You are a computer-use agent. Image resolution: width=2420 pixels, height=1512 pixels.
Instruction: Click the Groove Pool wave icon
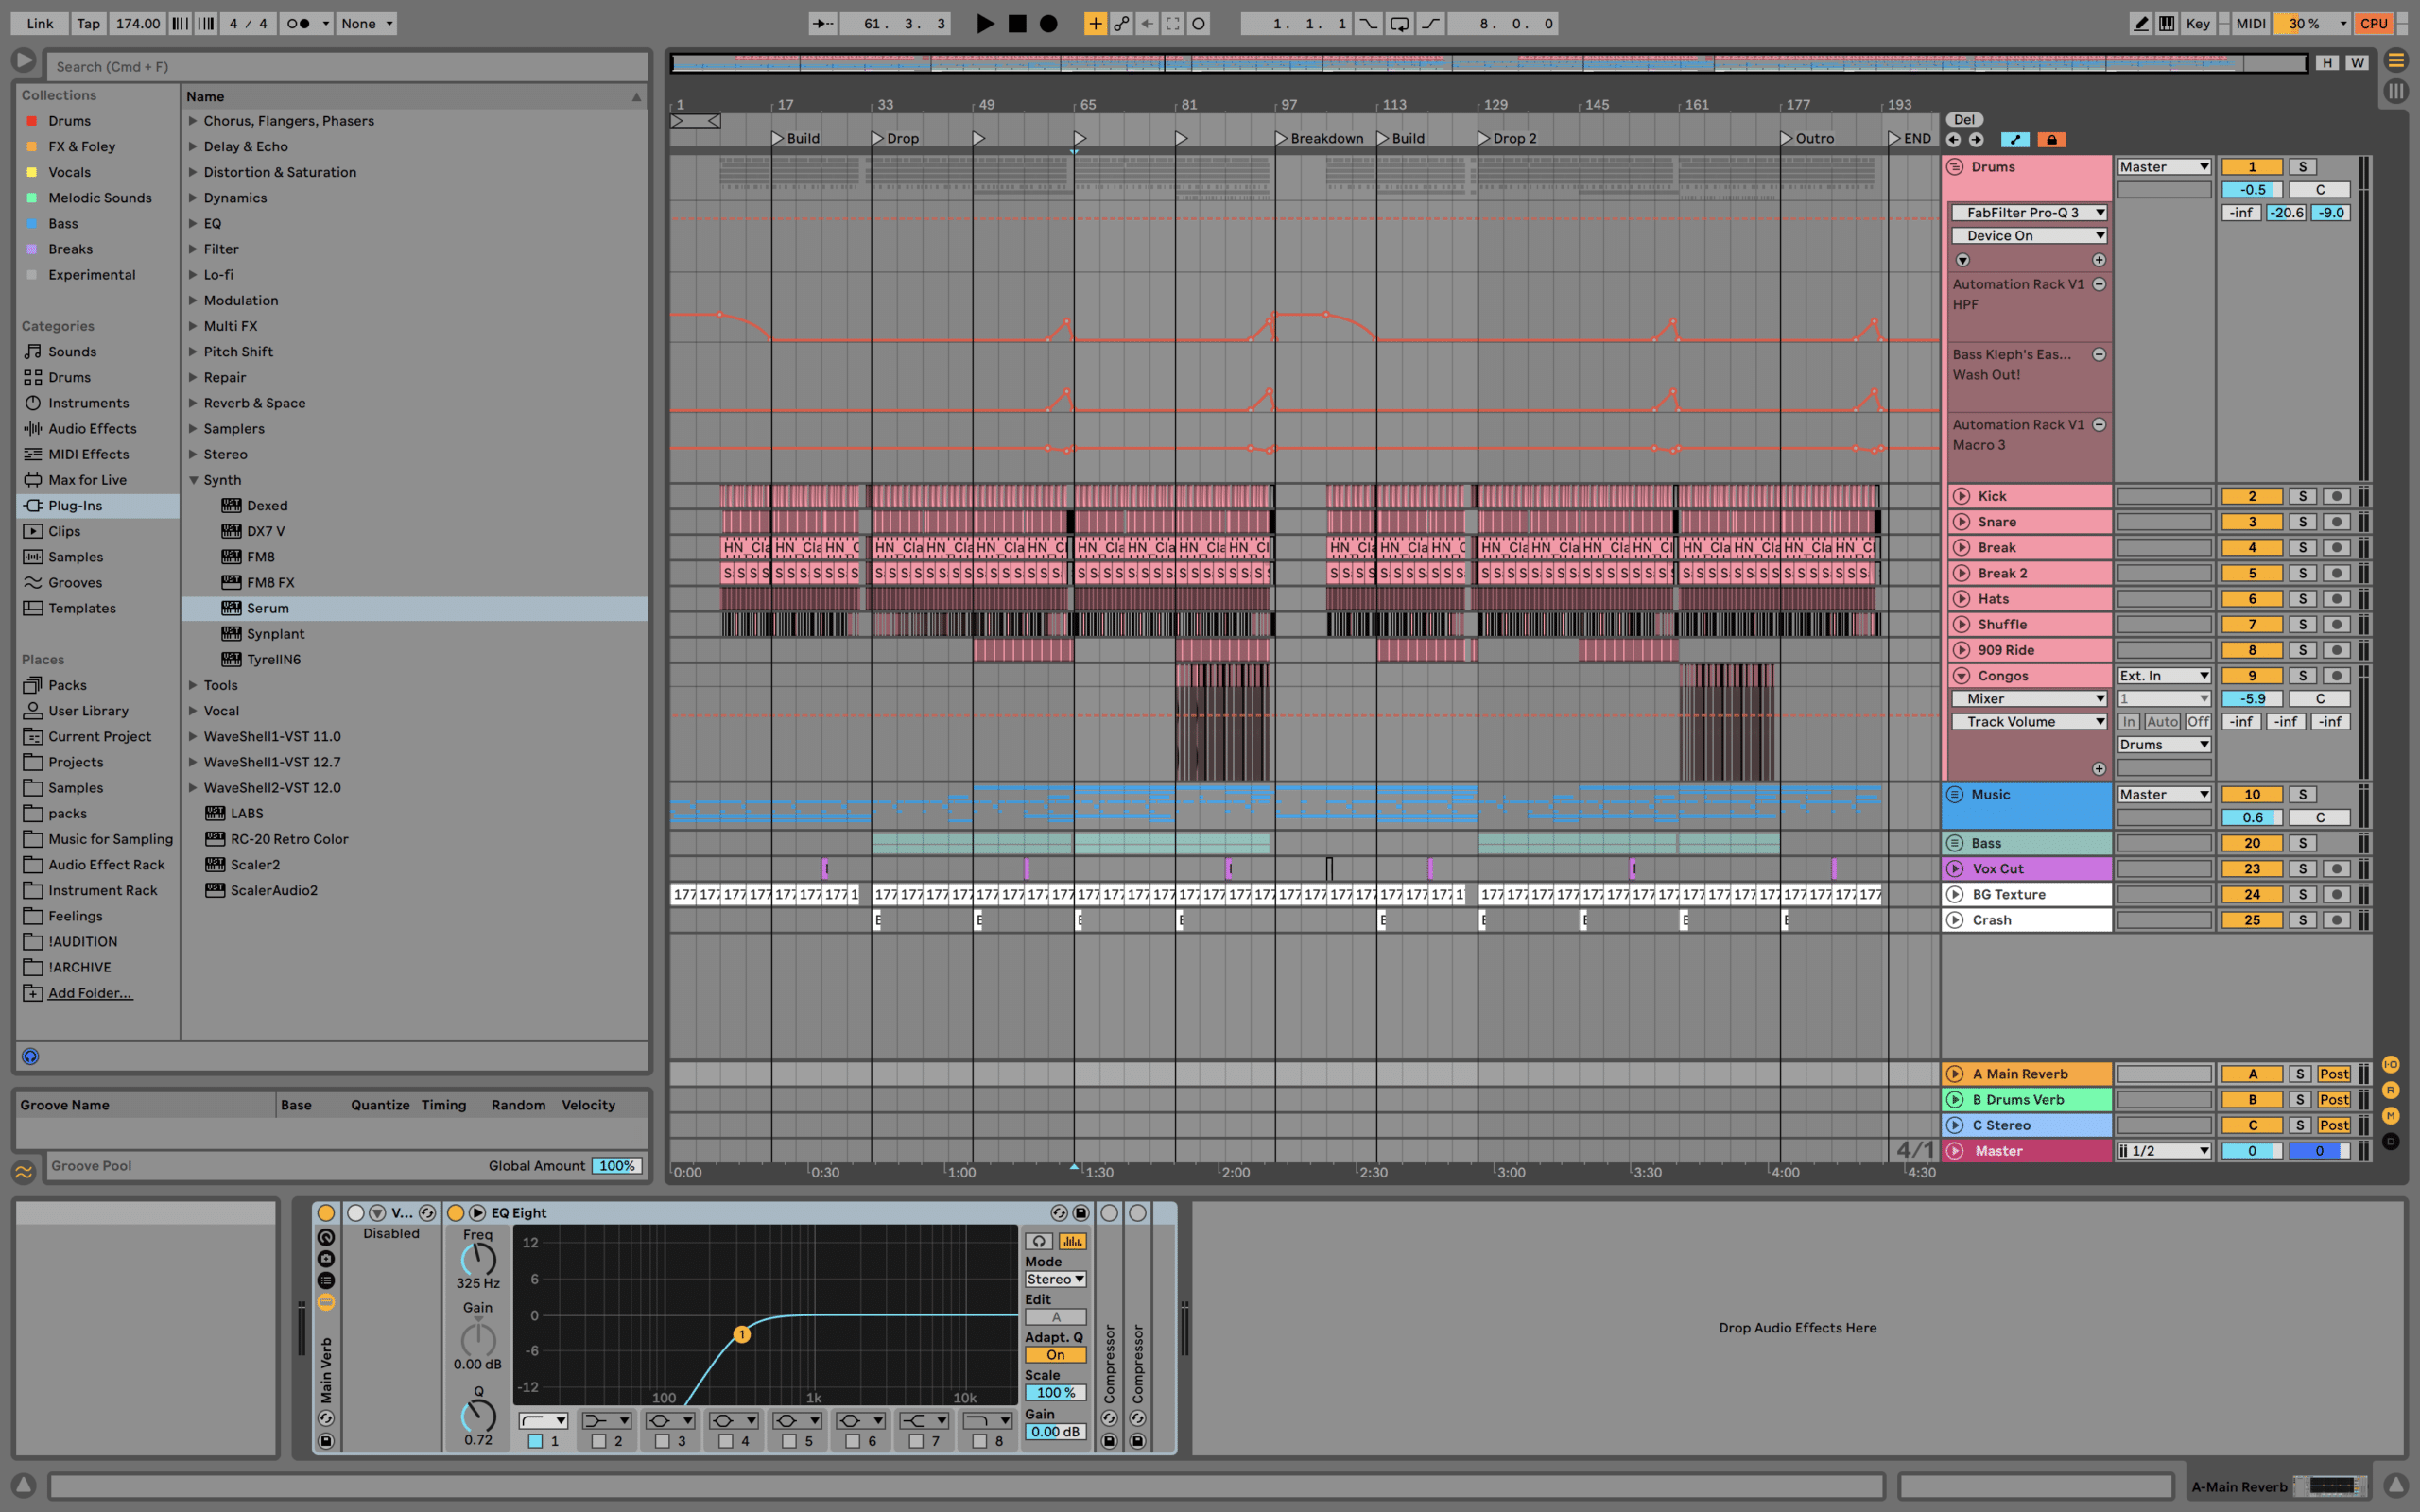(x=24, y=1170)
